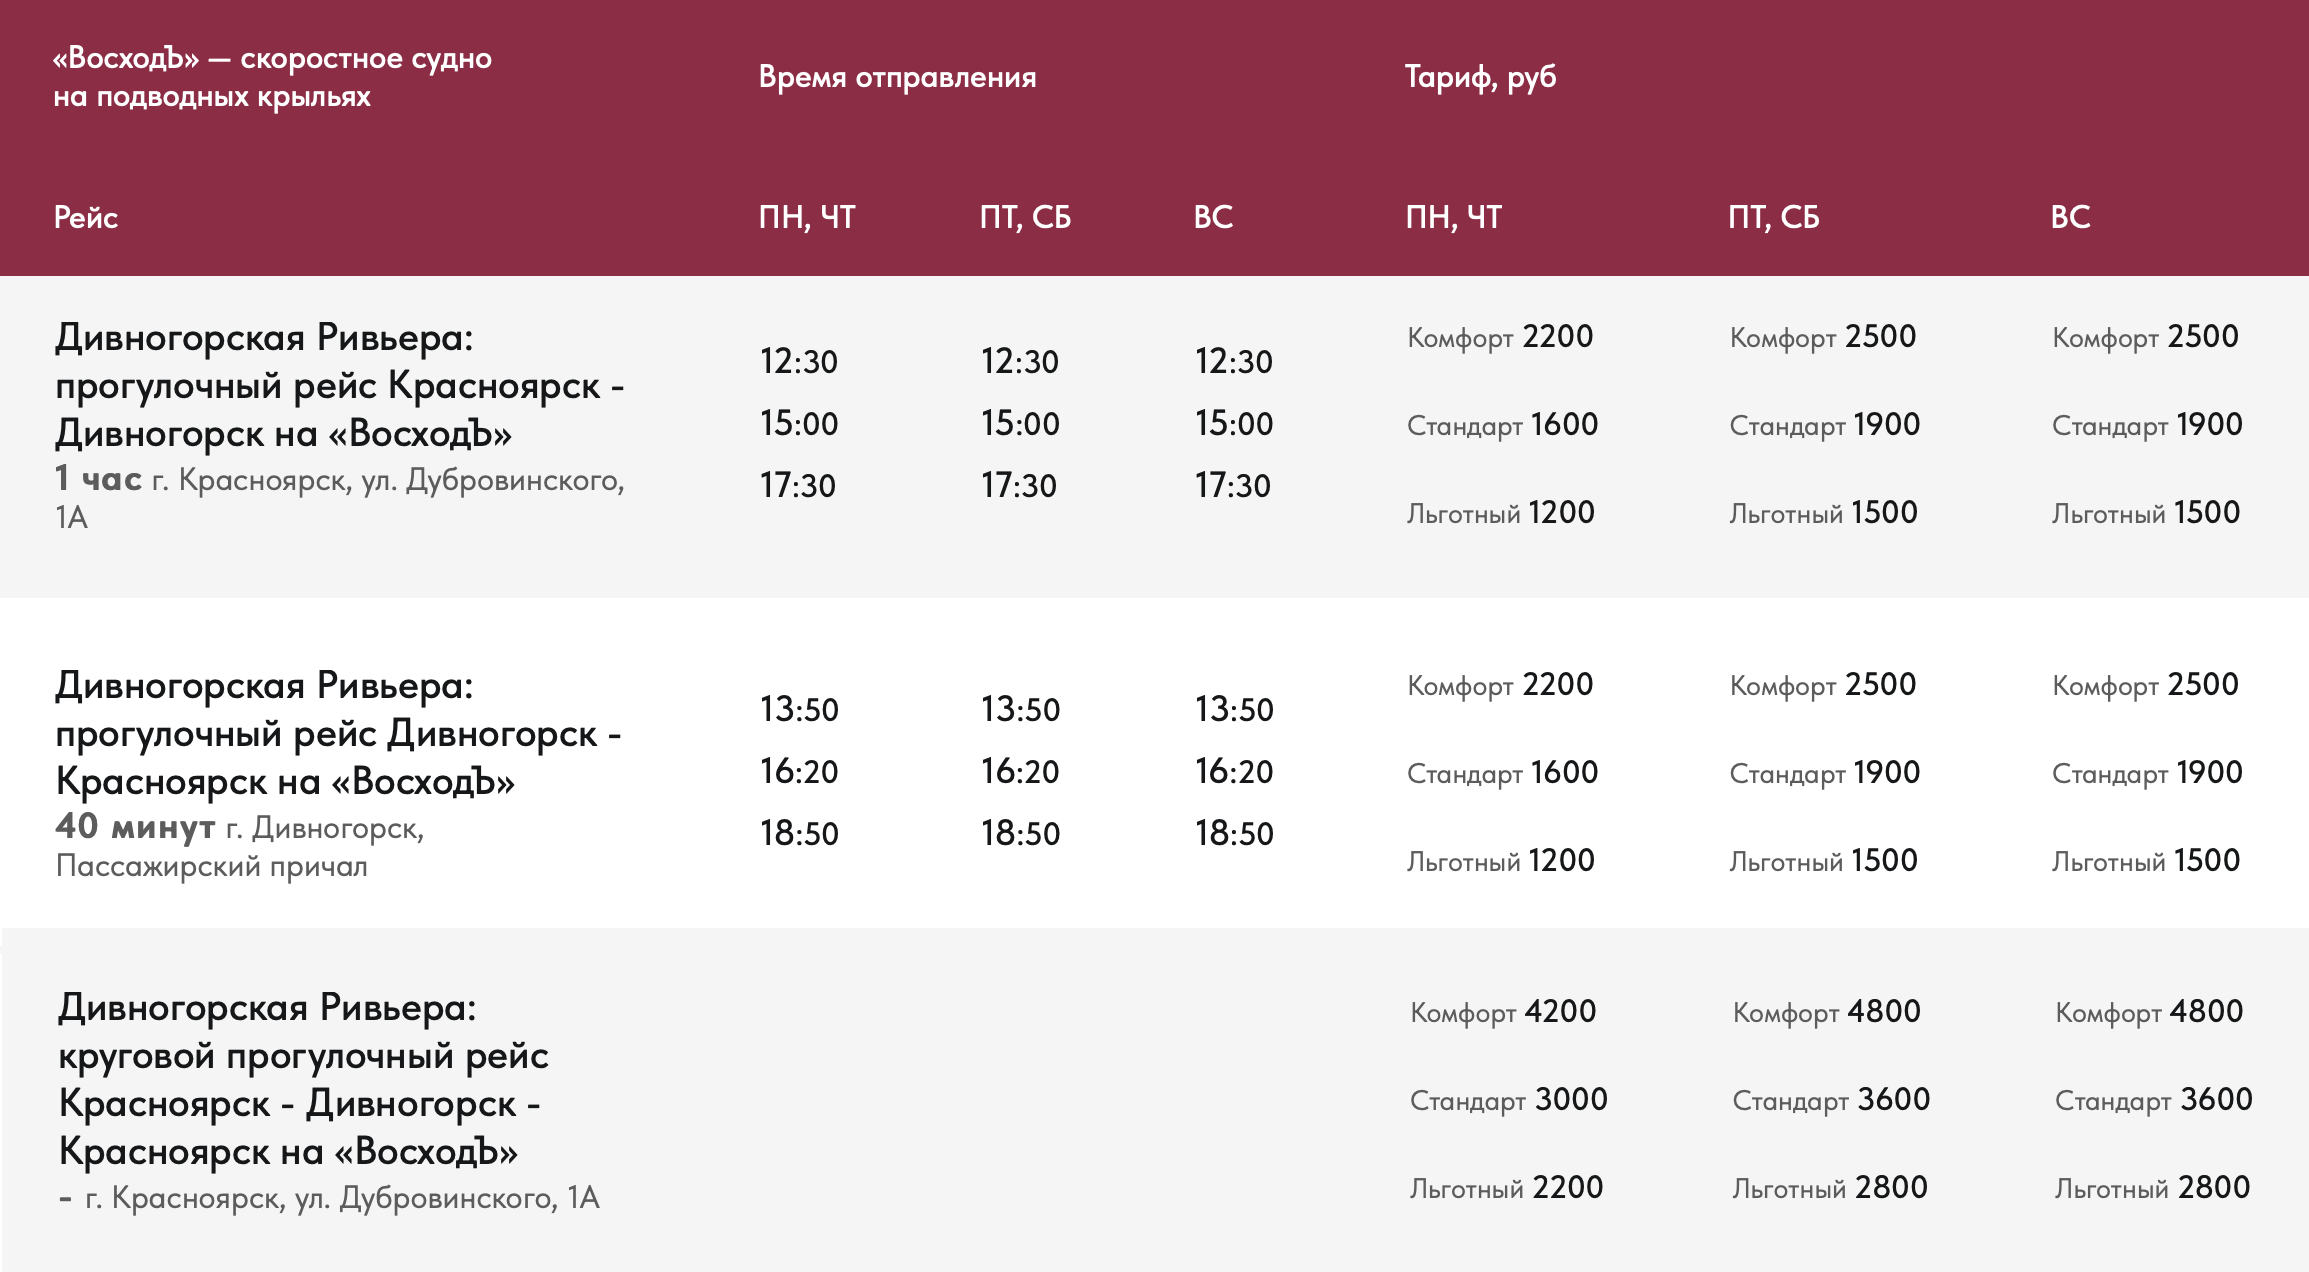Click the «ВосходЪ» скоростное судно heading
The image size is (2309, 1272).
(x=272, y=77)
